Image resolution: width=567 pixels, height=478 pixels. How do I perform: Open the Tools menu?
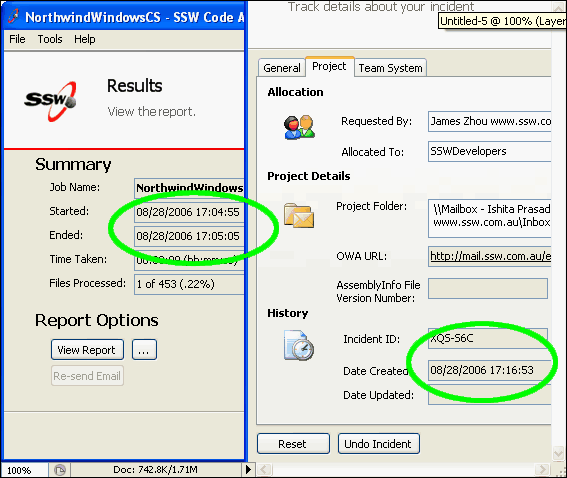[50, 39]
